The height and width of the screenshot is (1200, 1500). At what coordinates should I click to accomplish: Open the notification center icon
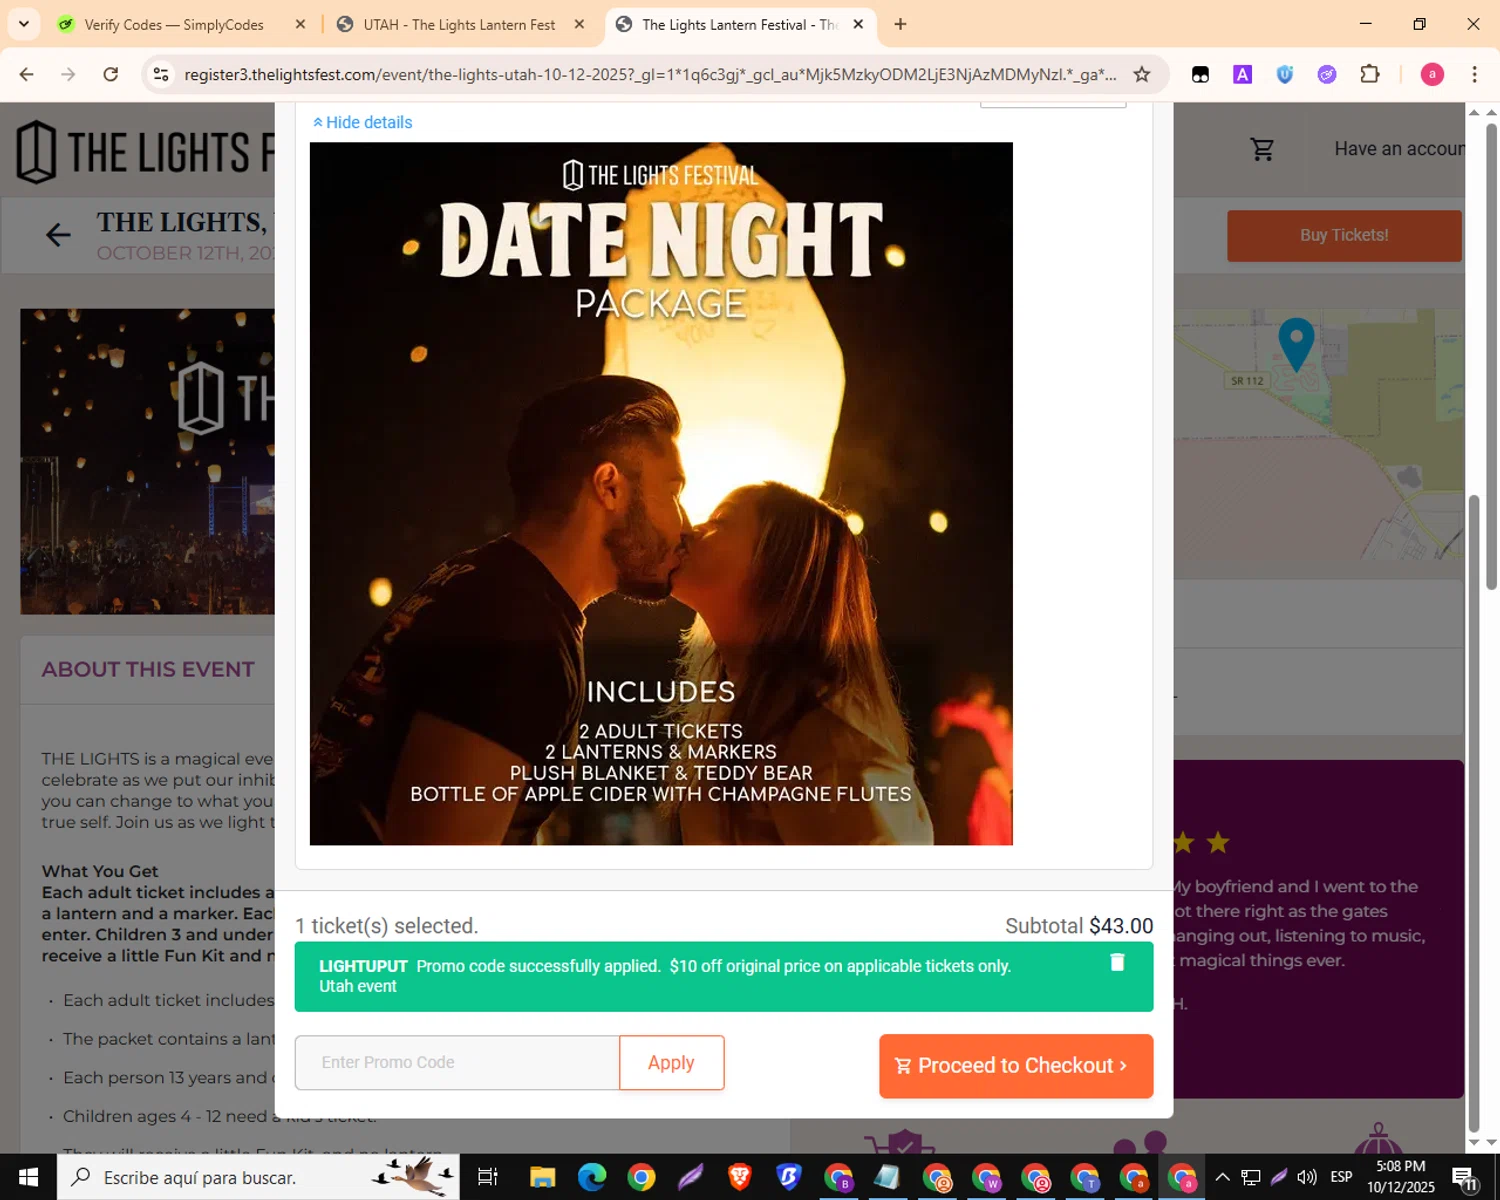pyautogui.click(x=1465, y=1178)
